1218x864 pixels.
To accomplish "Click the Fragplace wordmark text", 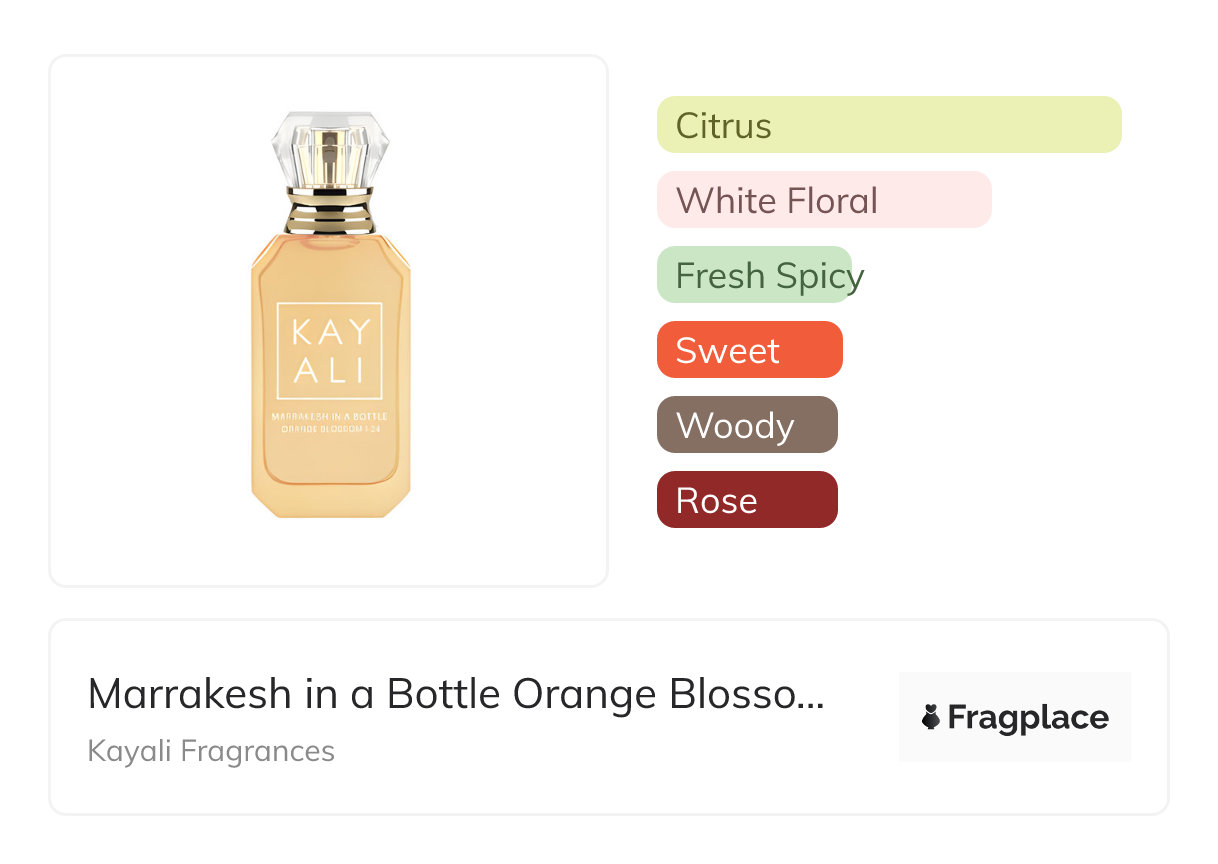I will 1028,717.
